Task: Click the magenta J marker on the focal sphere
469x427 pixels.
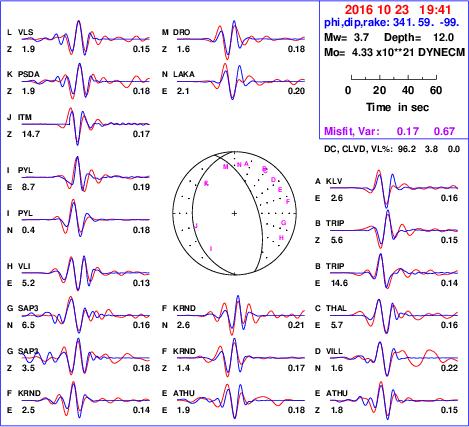Action: (x=196, y=226)
